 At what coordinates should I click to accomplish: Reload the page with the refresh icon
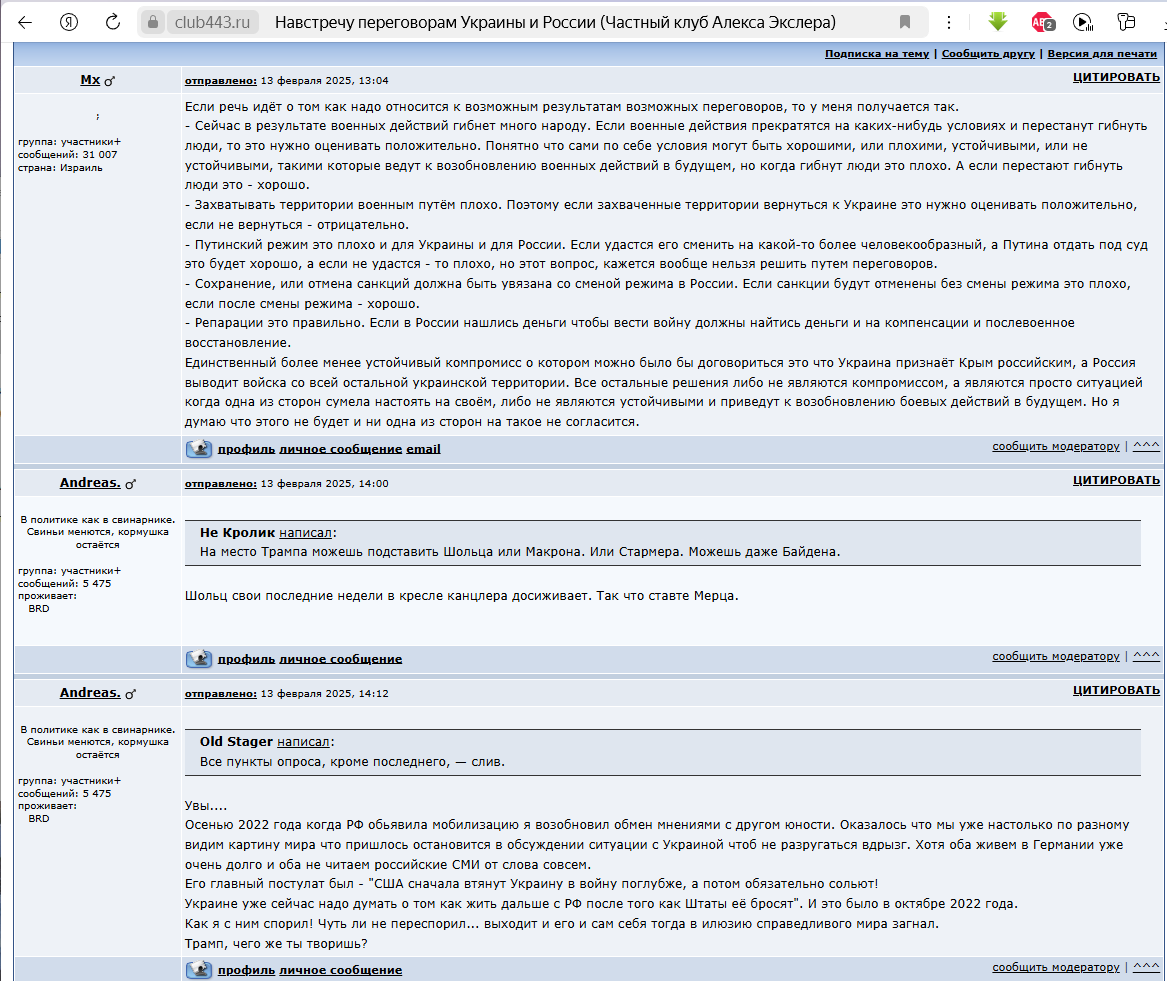[113, 22]
